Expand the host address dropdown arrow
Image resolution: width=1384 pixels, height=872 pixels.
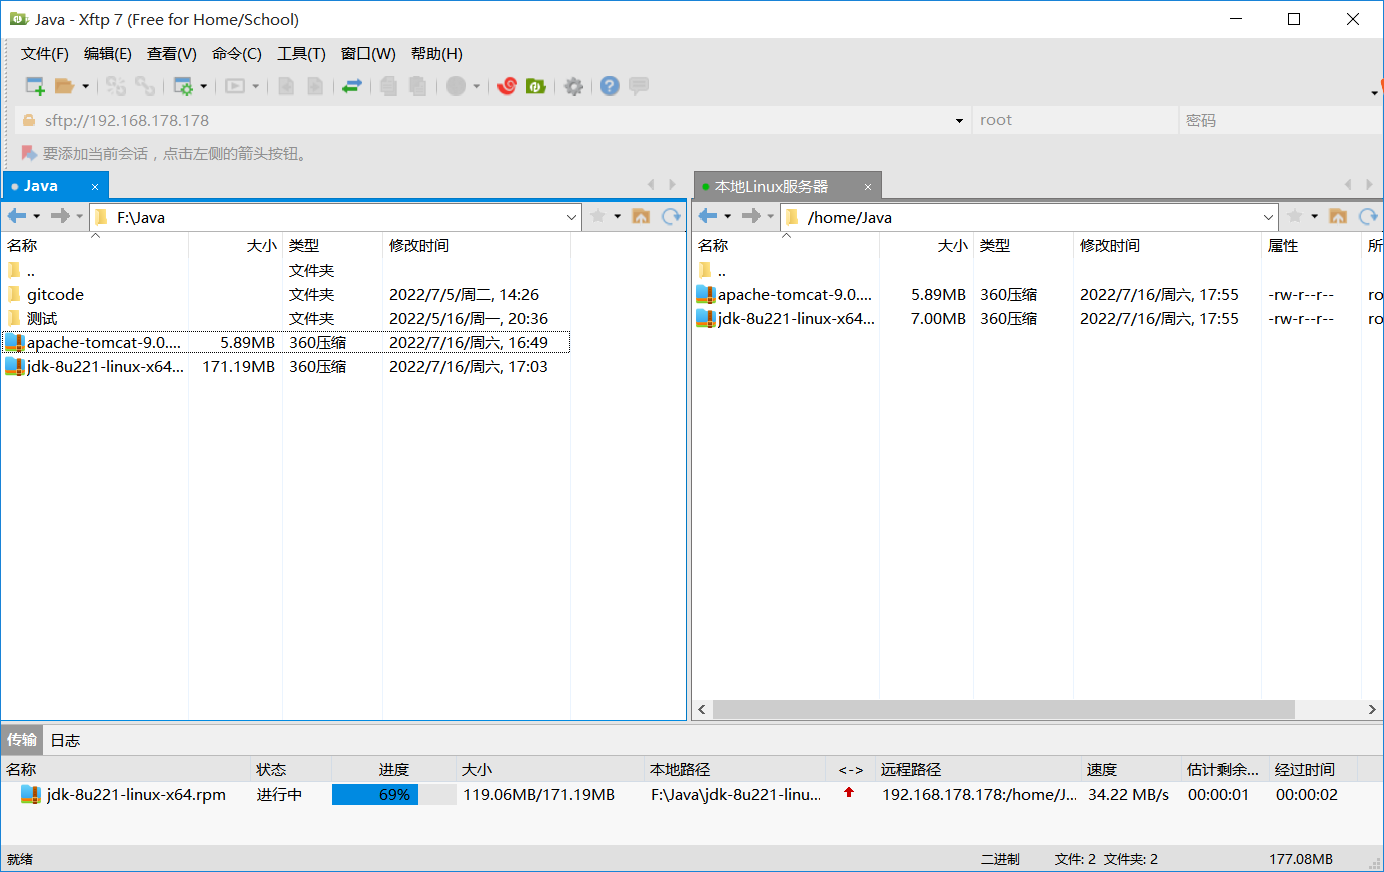pos(959,121)
